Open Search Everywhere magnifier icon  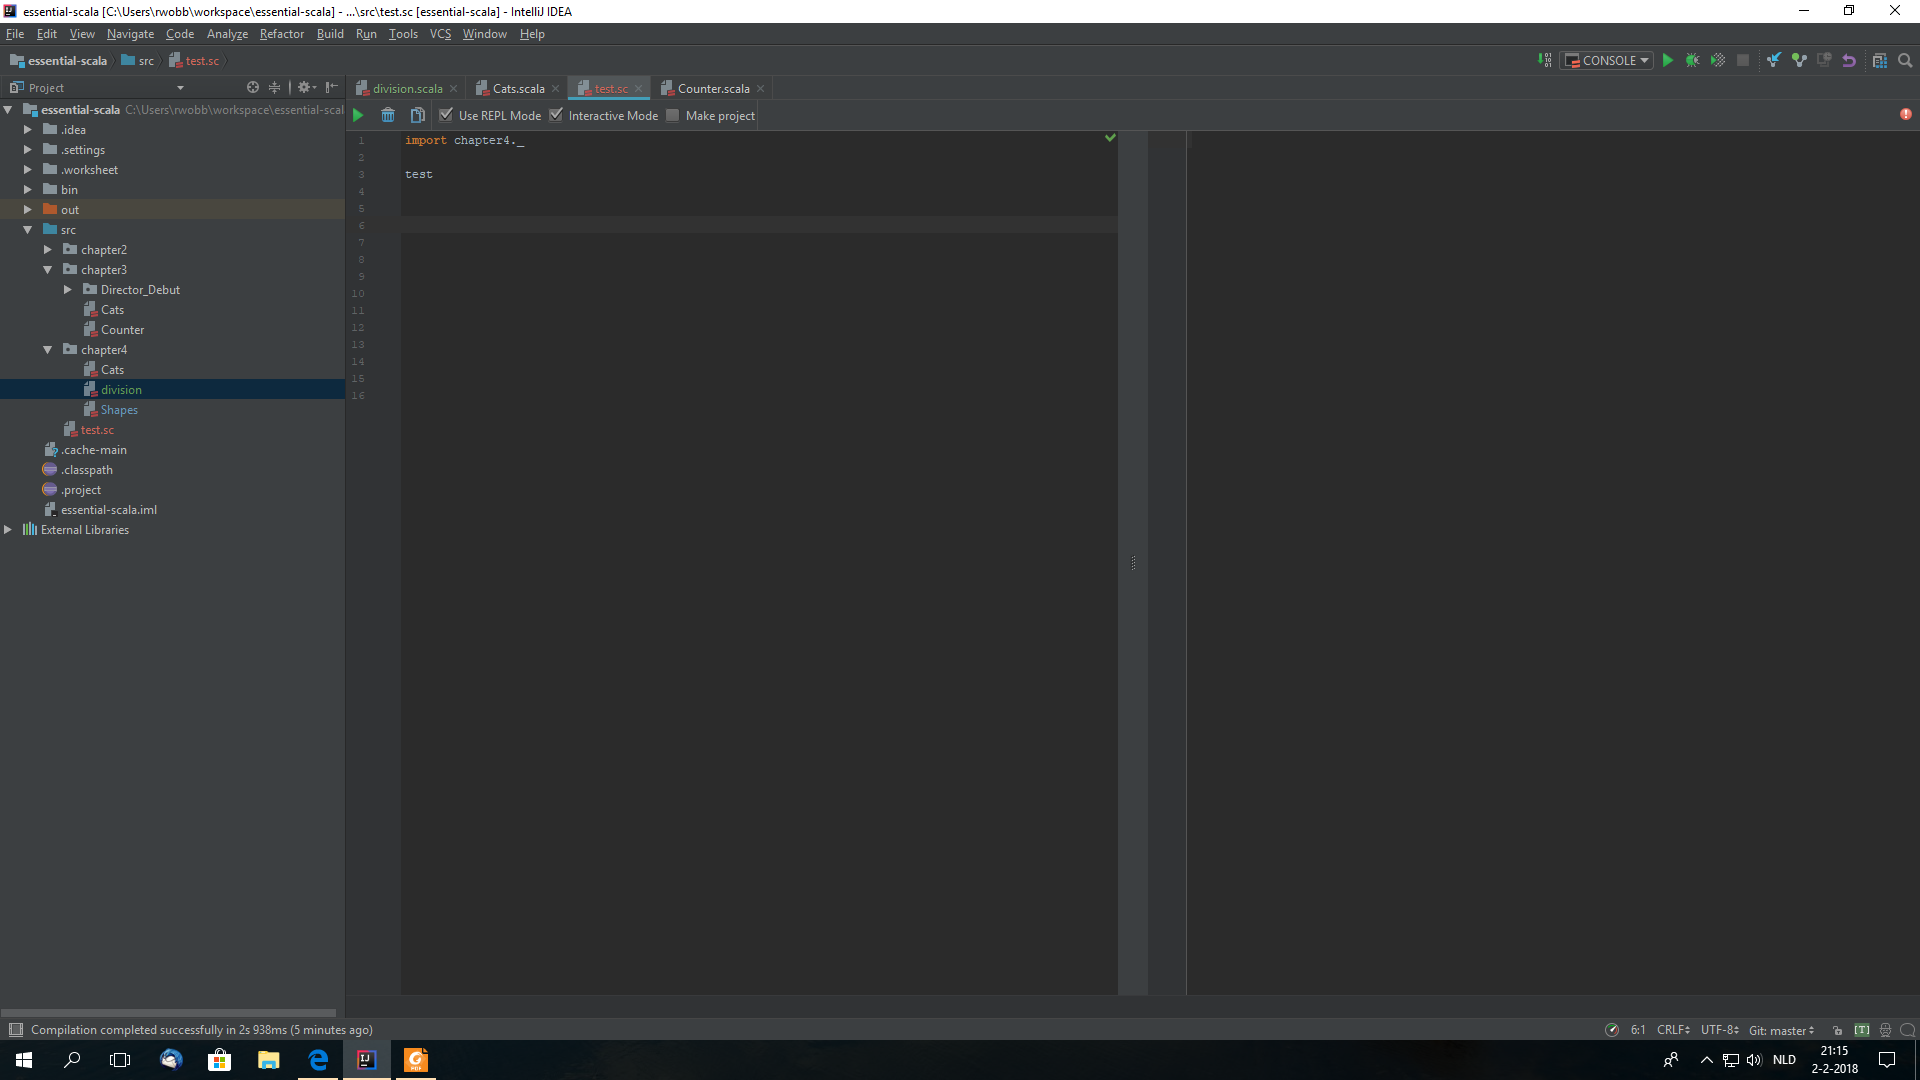click(1905, 60)
